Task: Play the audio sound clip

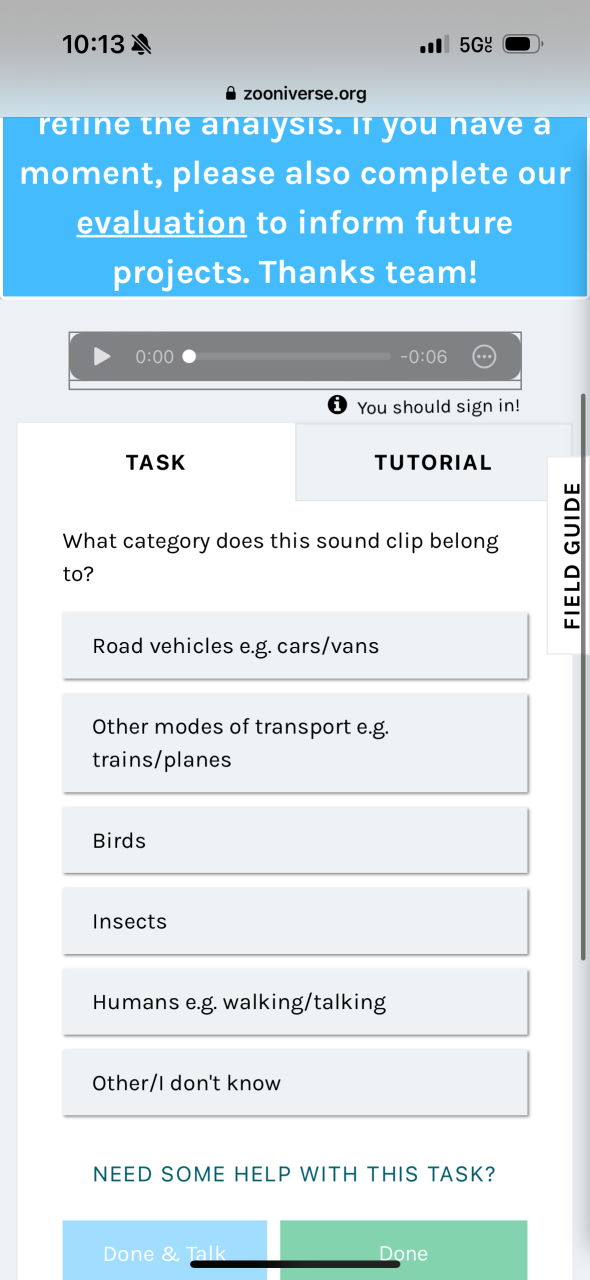Action: point(102,357)
